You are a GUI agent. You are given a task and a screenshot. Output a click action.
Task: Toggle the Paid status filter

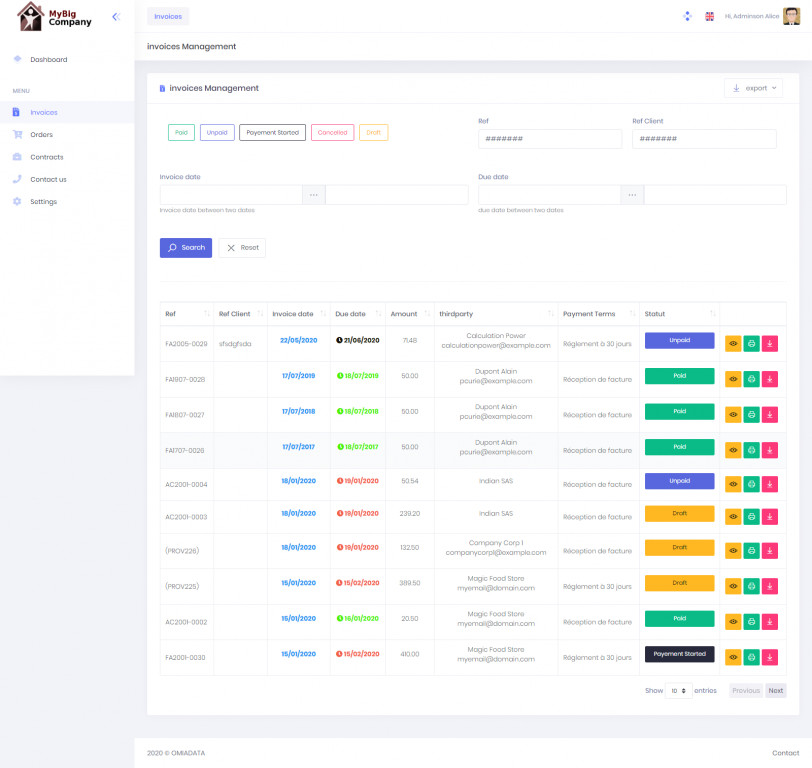[181, 132]
